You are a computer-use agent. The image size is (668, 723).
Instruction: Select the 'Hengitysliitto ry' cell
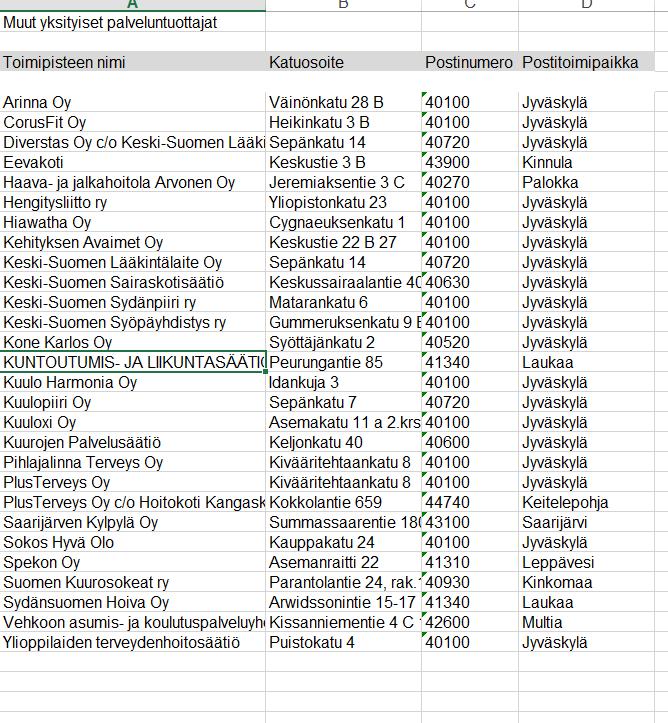click(x=133, y=202)
